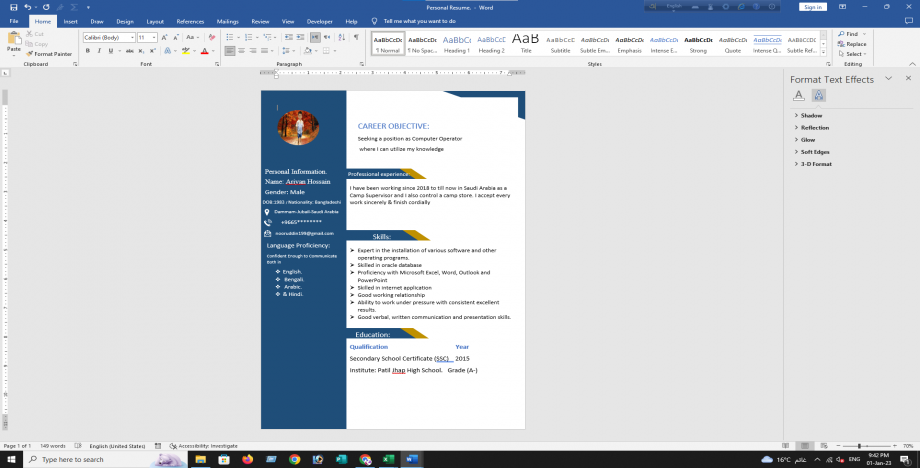Click Replace in the Editing group
The width and height of the screenshot is (920, 468).
pyautogui.click(x=855, y=44)
